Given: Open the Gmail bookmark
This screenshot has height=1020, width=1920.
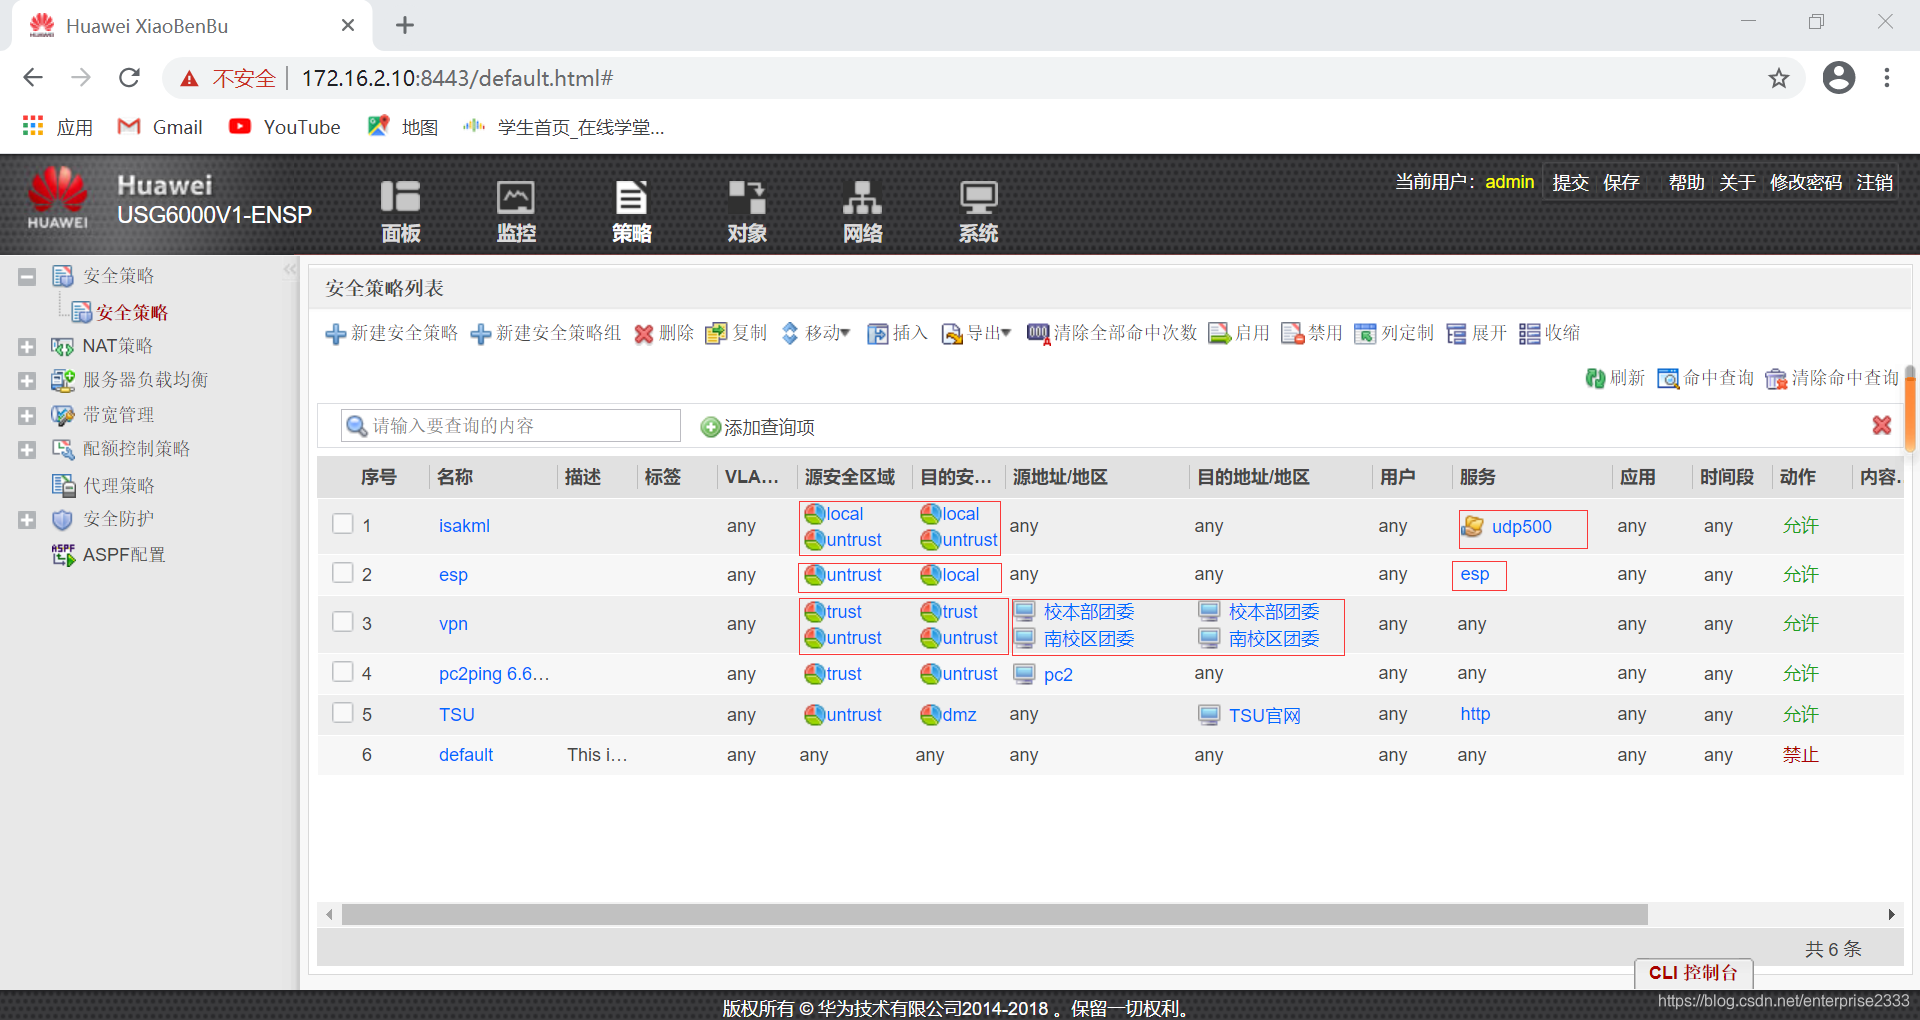Looking at the screenshot, I should pos(160,127).
